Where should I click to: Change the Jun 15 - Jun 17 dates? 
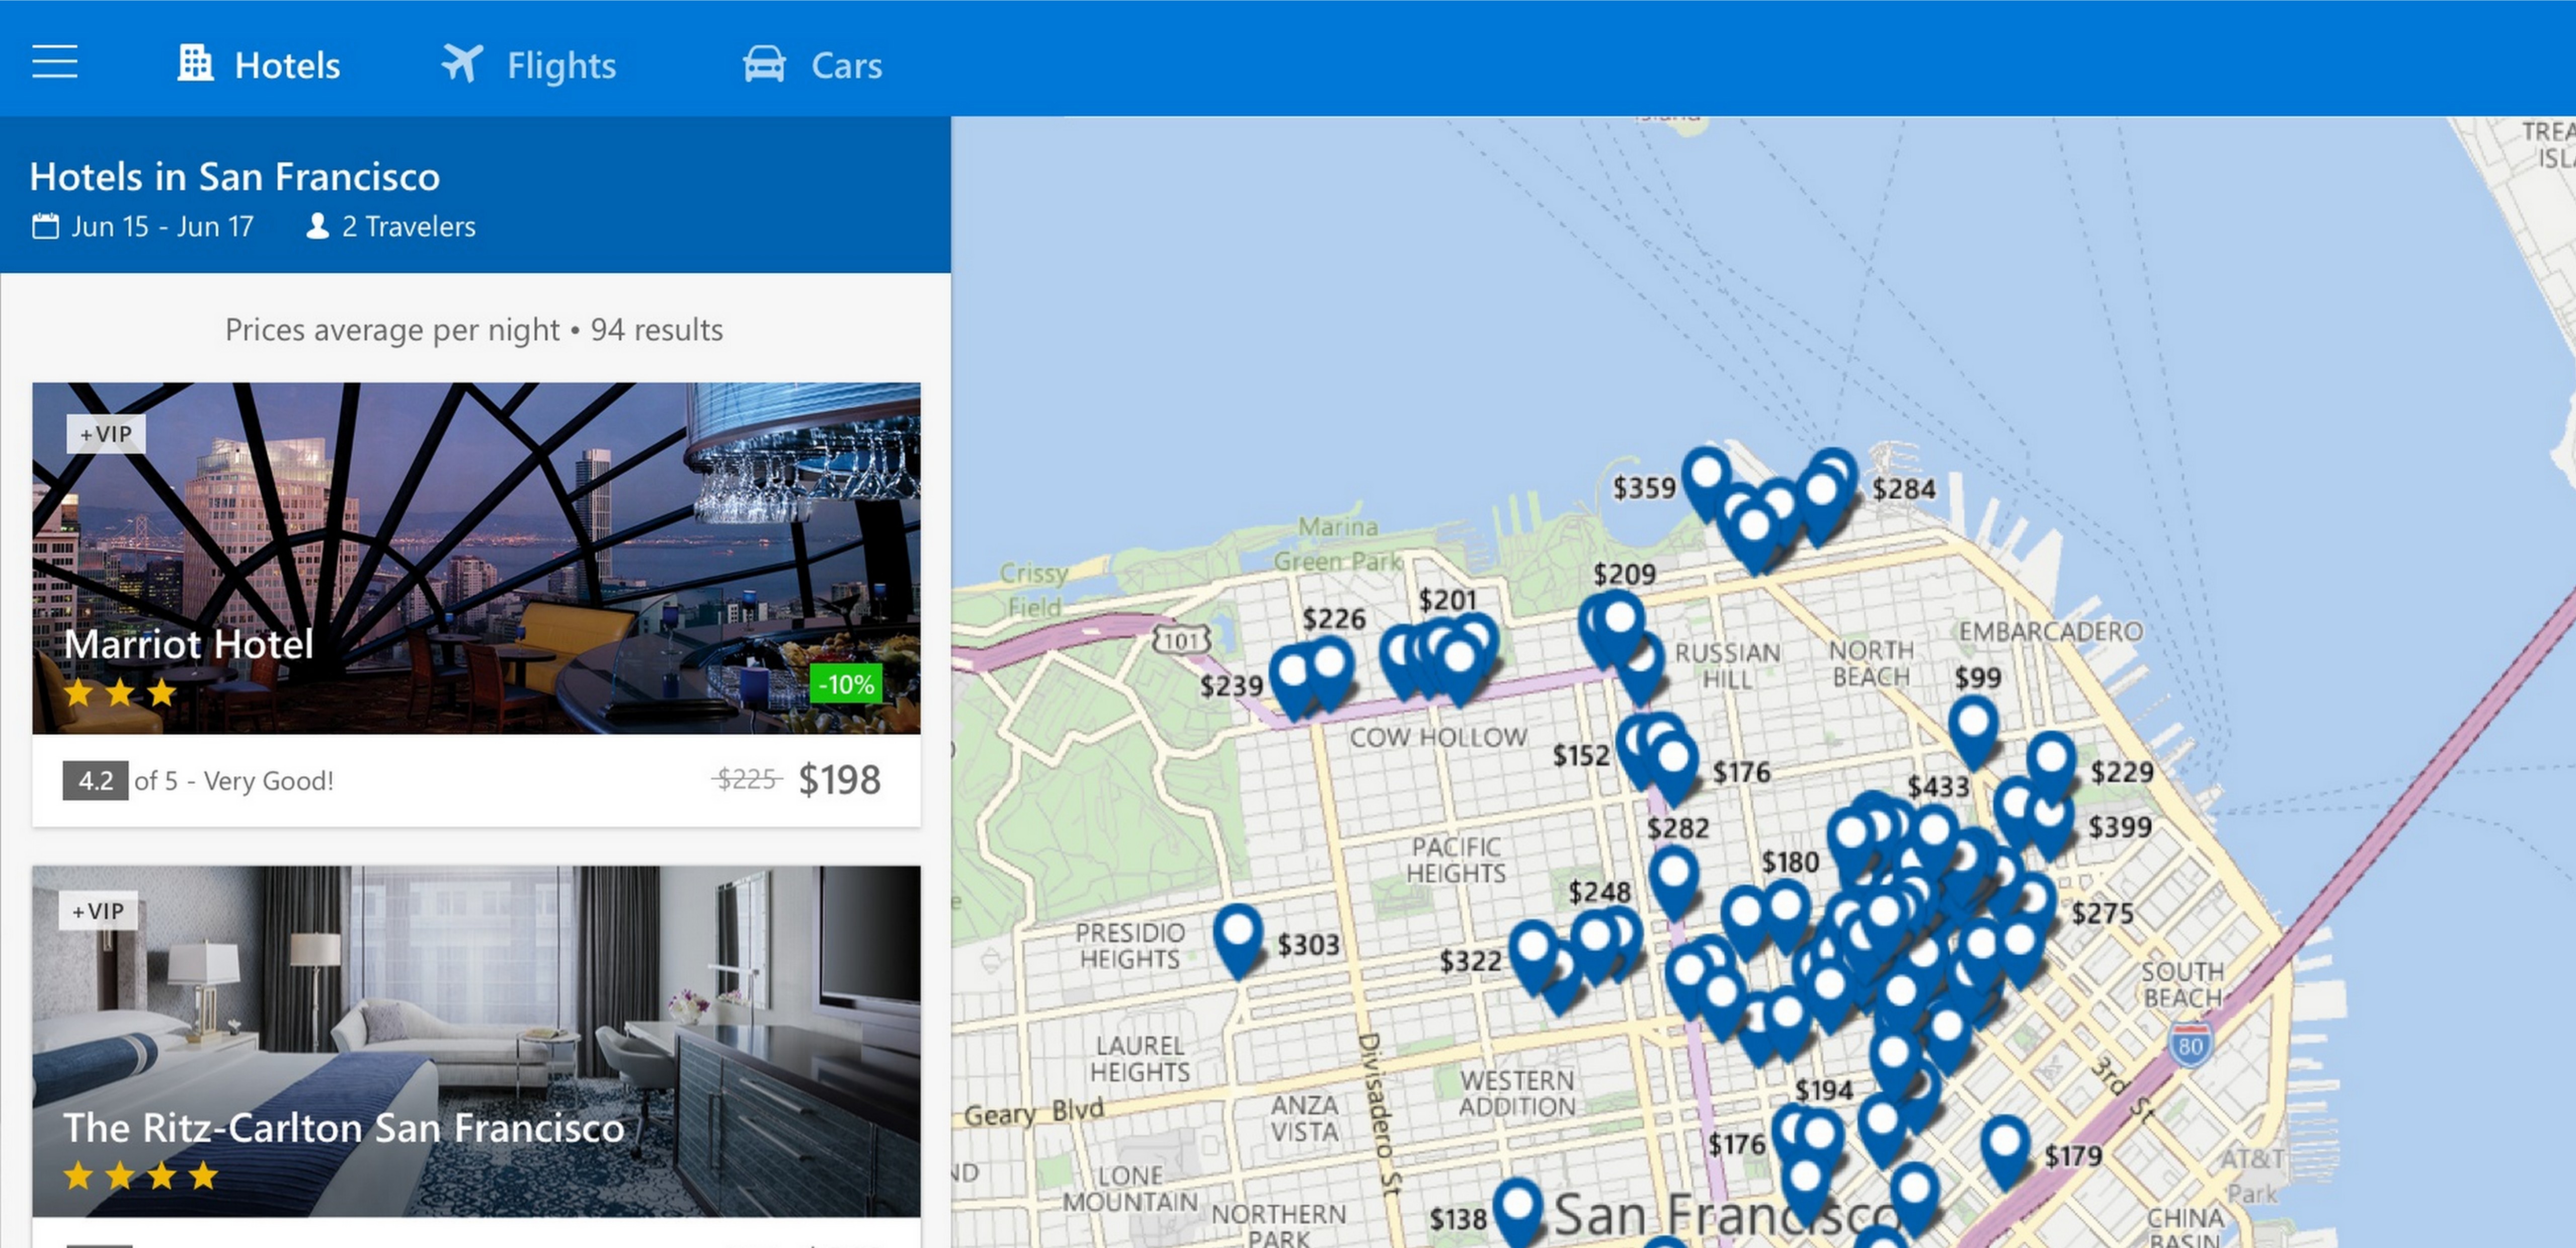[162, 227]
